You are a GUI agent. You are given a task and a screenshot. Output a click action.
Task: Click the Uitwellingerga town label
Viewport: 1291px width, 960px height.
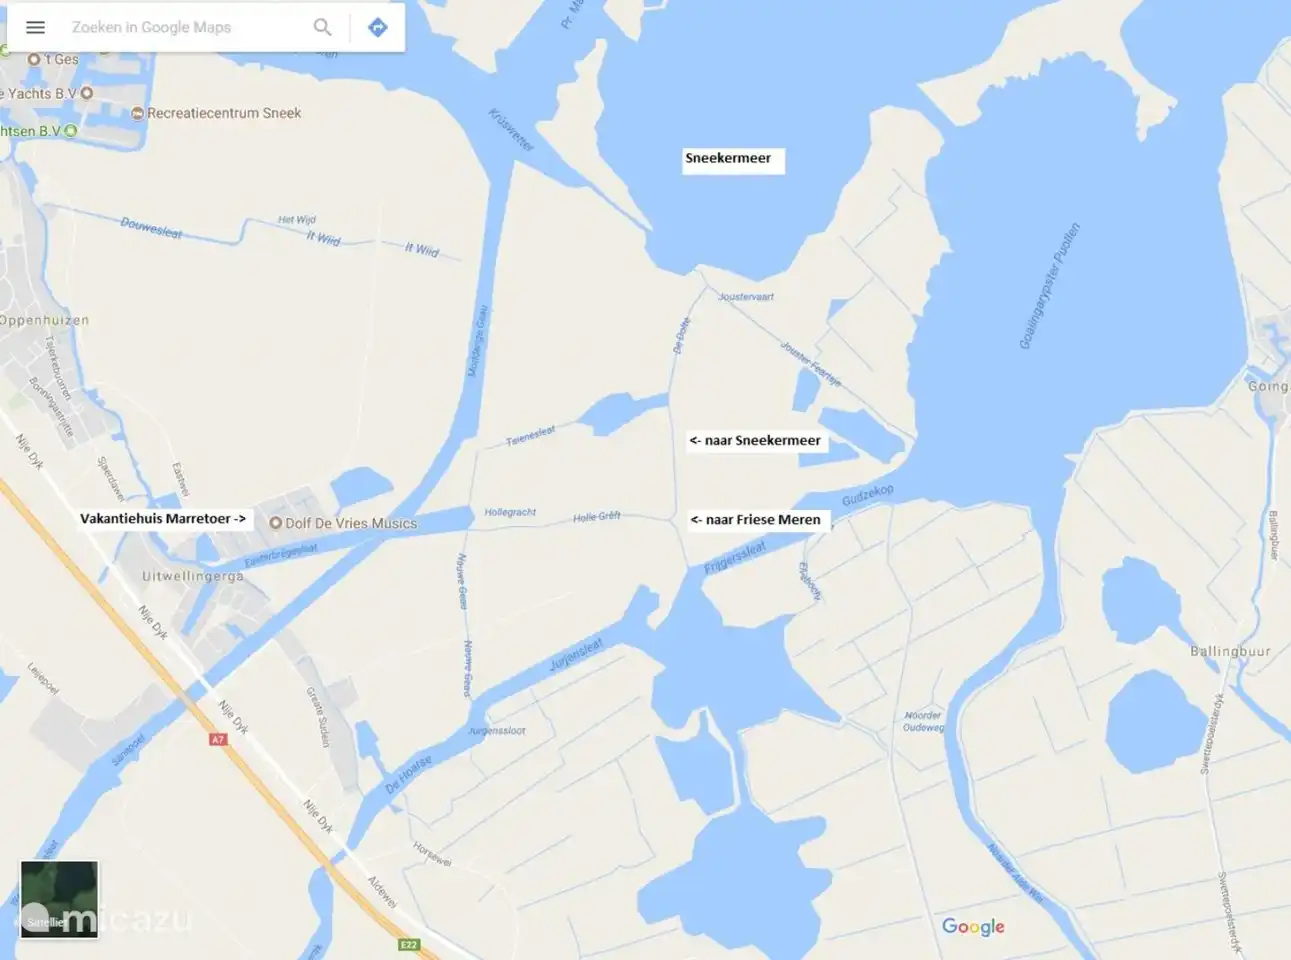coord(192,577)
